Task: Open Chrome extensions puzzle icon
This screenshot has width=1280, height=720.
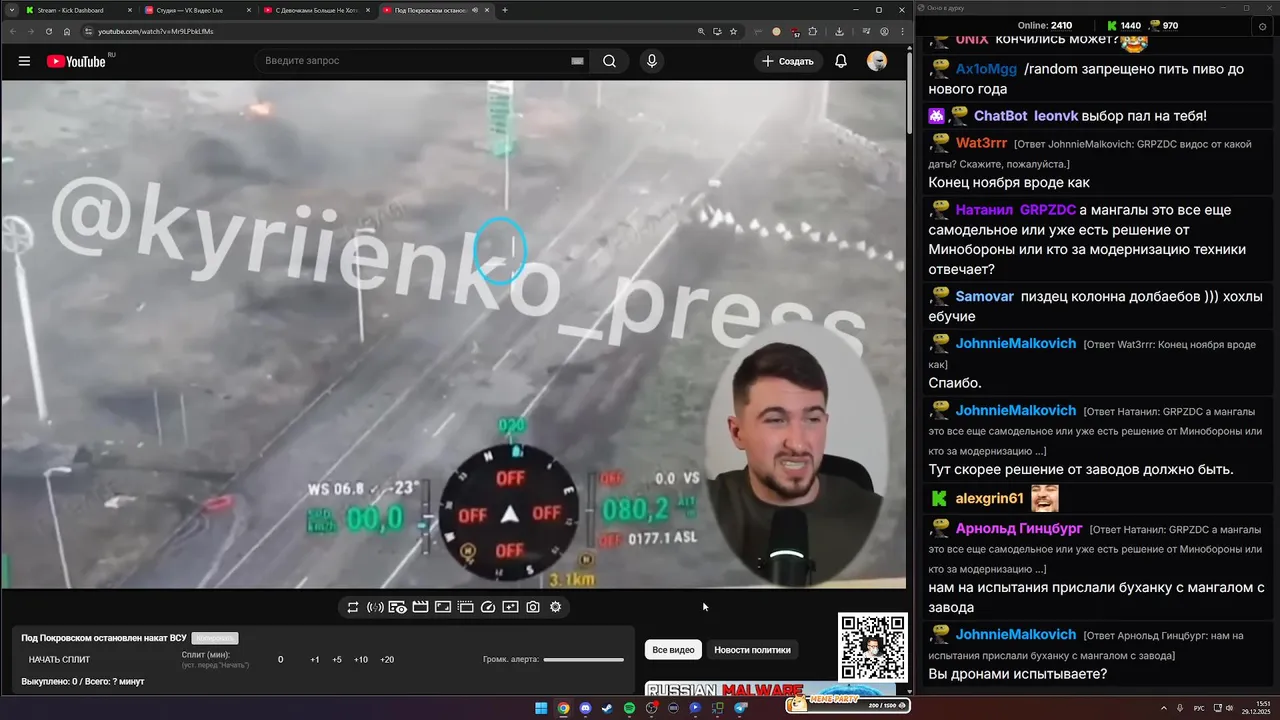Action: pyautogui.click(x=813, y=31)
